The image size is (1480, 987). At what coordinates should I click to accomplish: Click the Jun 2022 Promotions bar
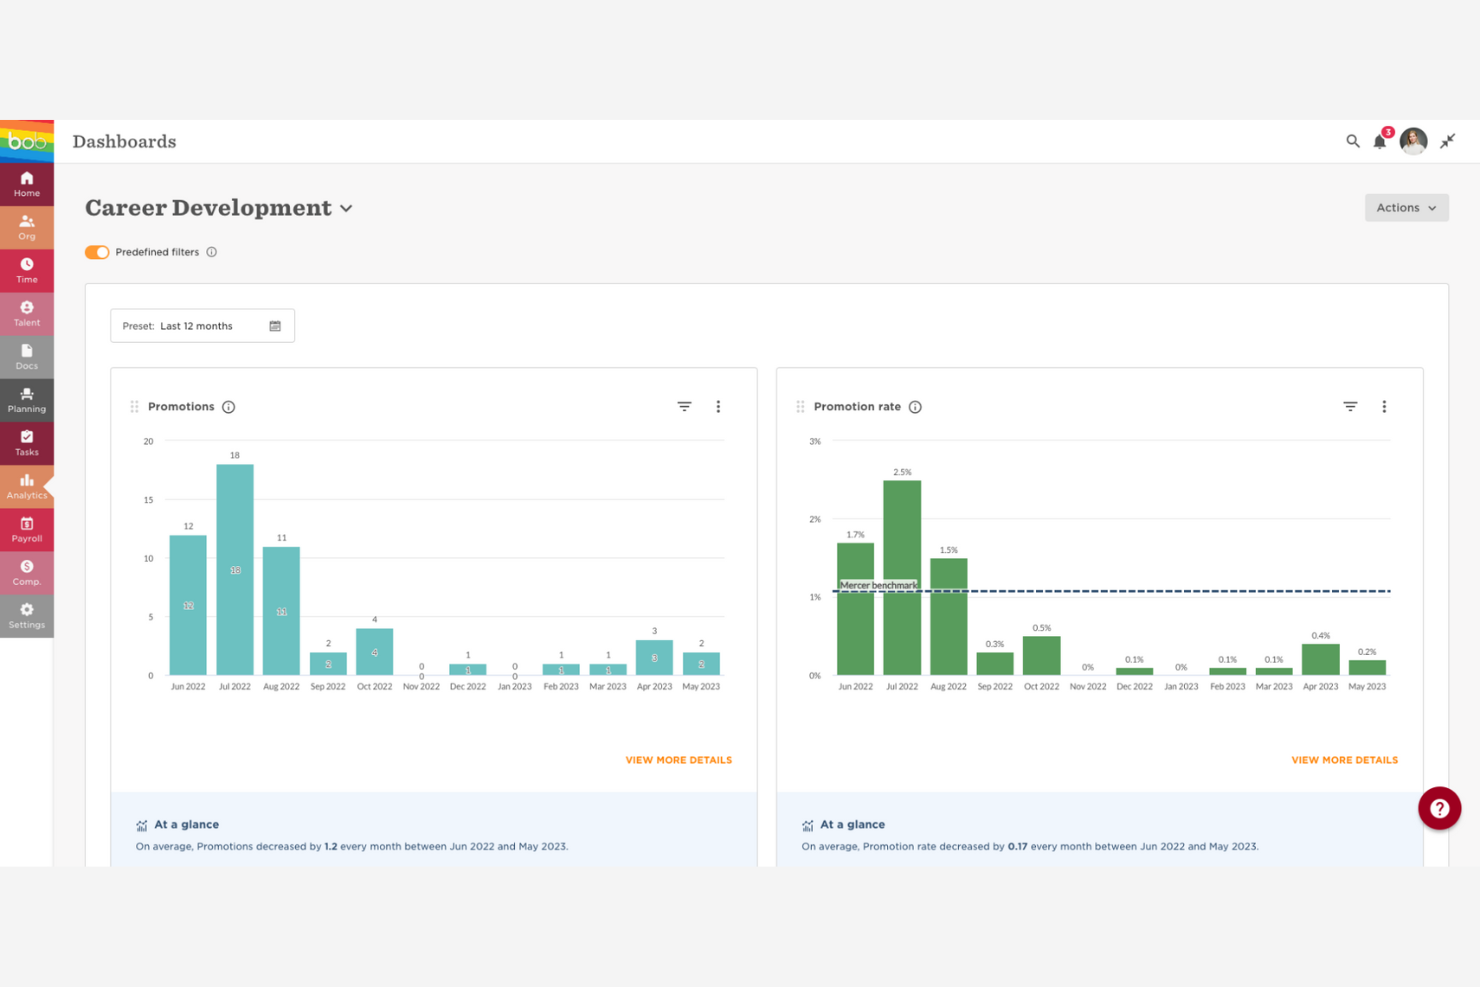(x=188, y=605)
